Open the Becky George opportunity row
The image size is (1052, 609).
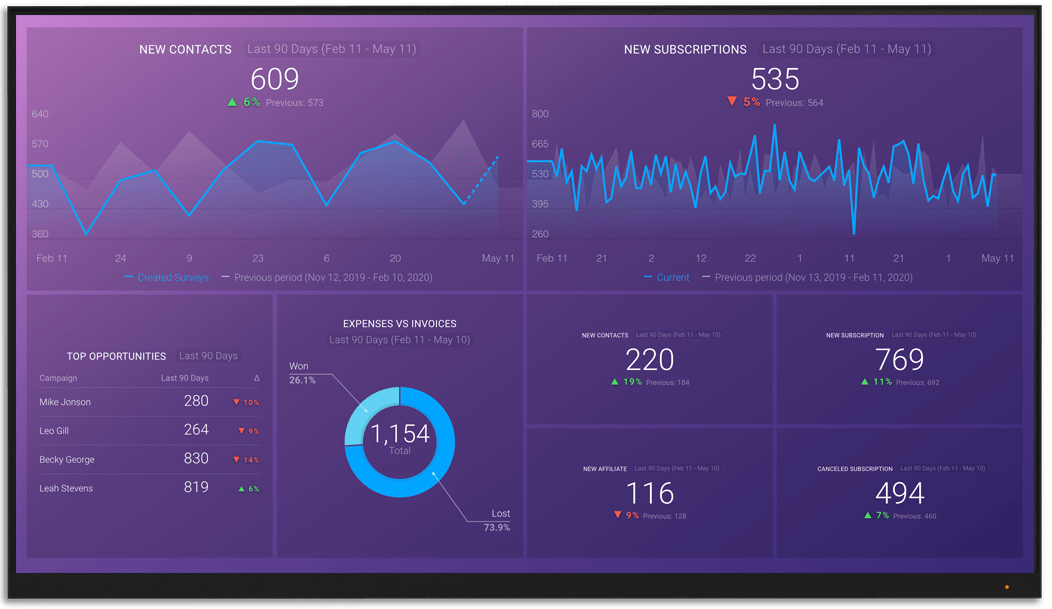67,460
